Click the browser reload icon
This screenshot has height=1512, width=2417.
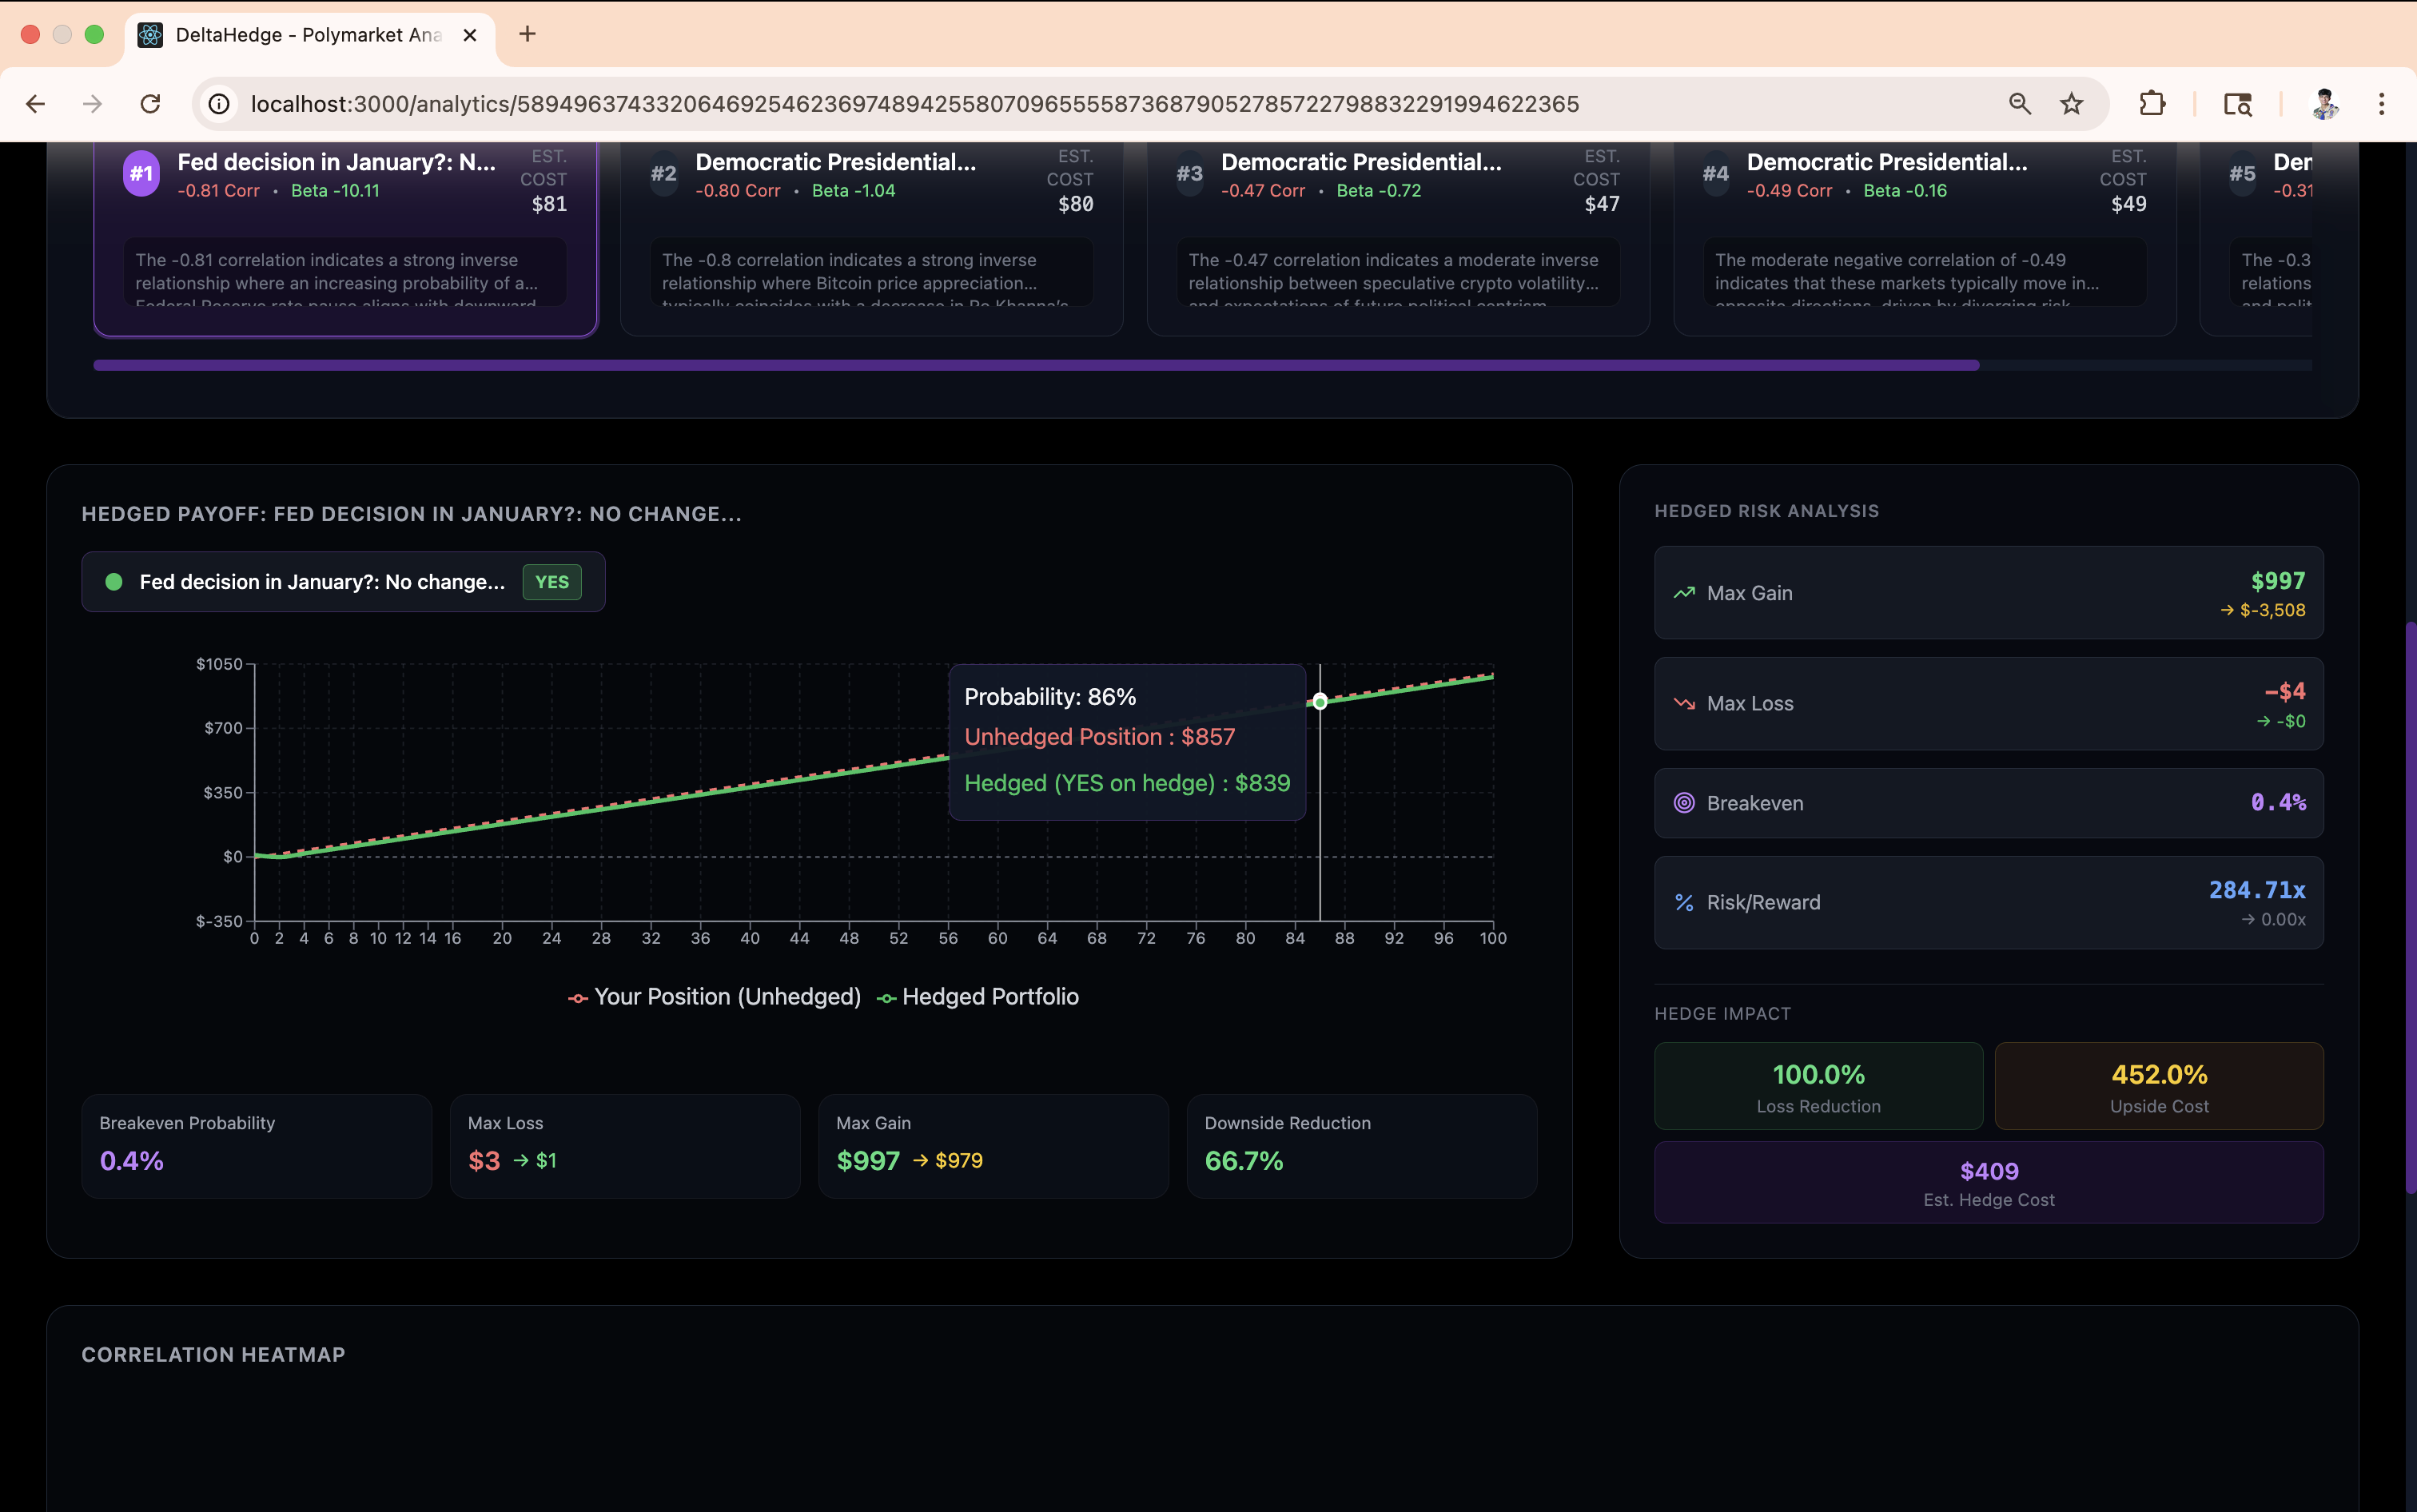[x=150, y=104]
